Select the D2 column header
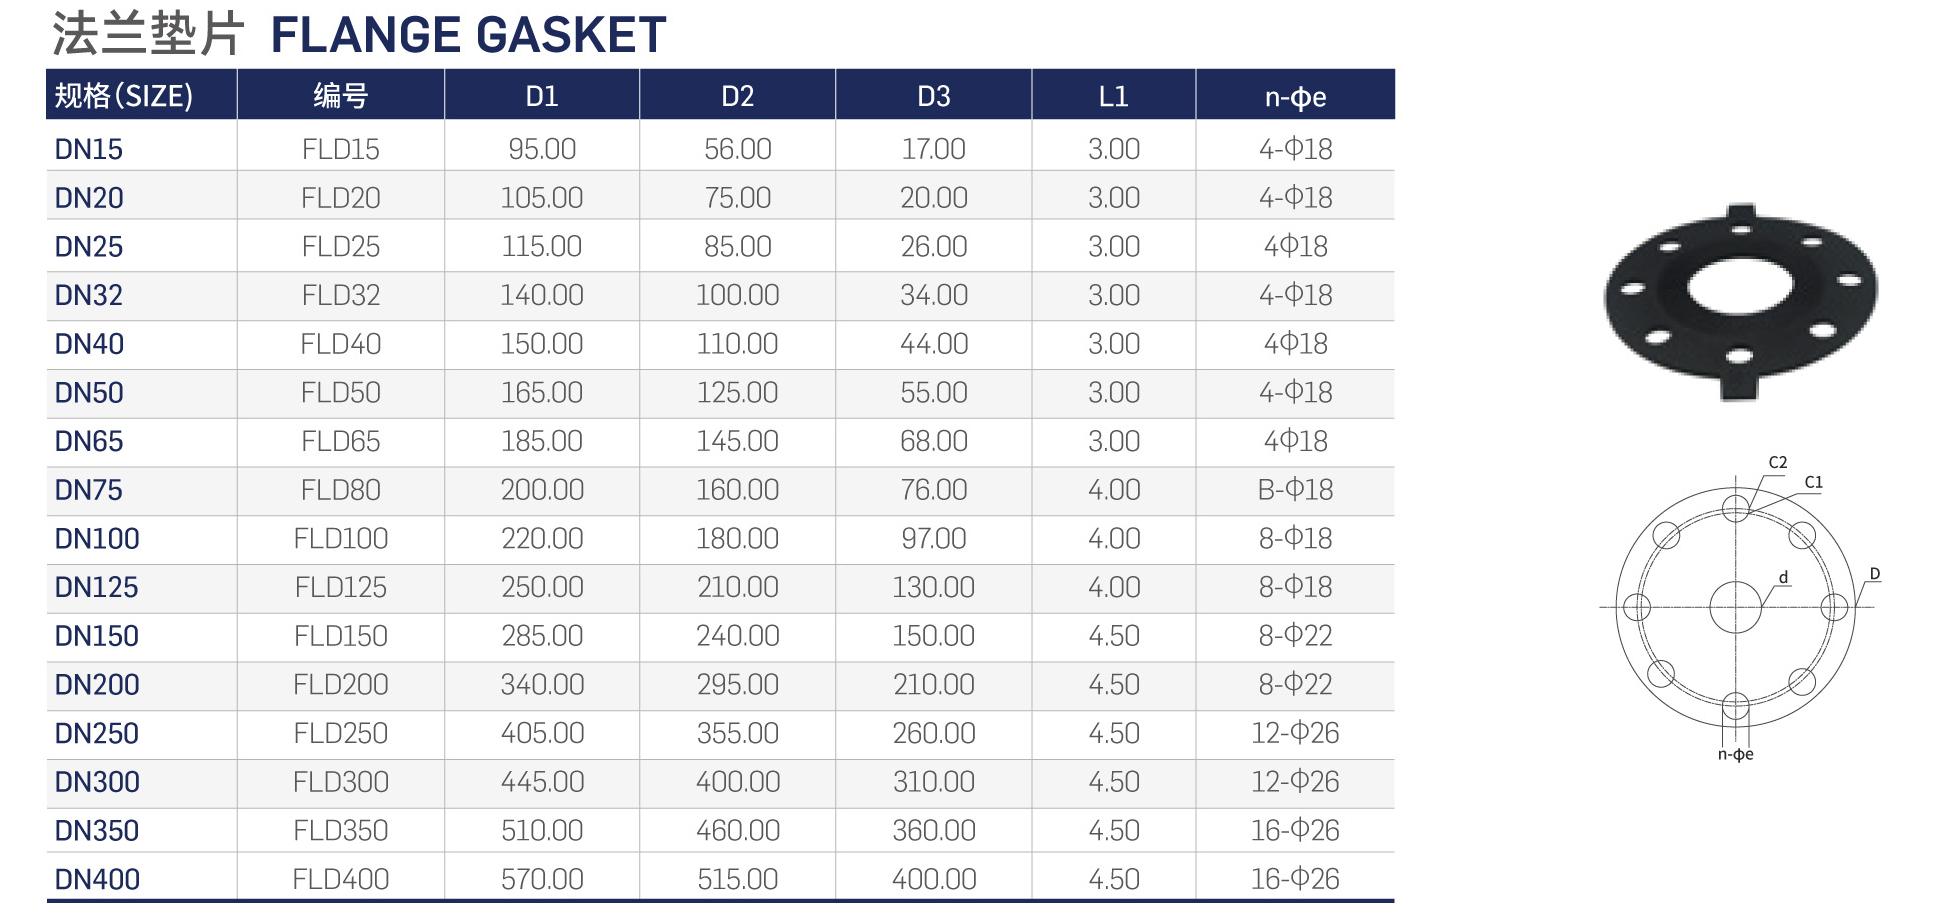Screen dimensions: 1935x922 pyautogui.click(x=738, y=96)
